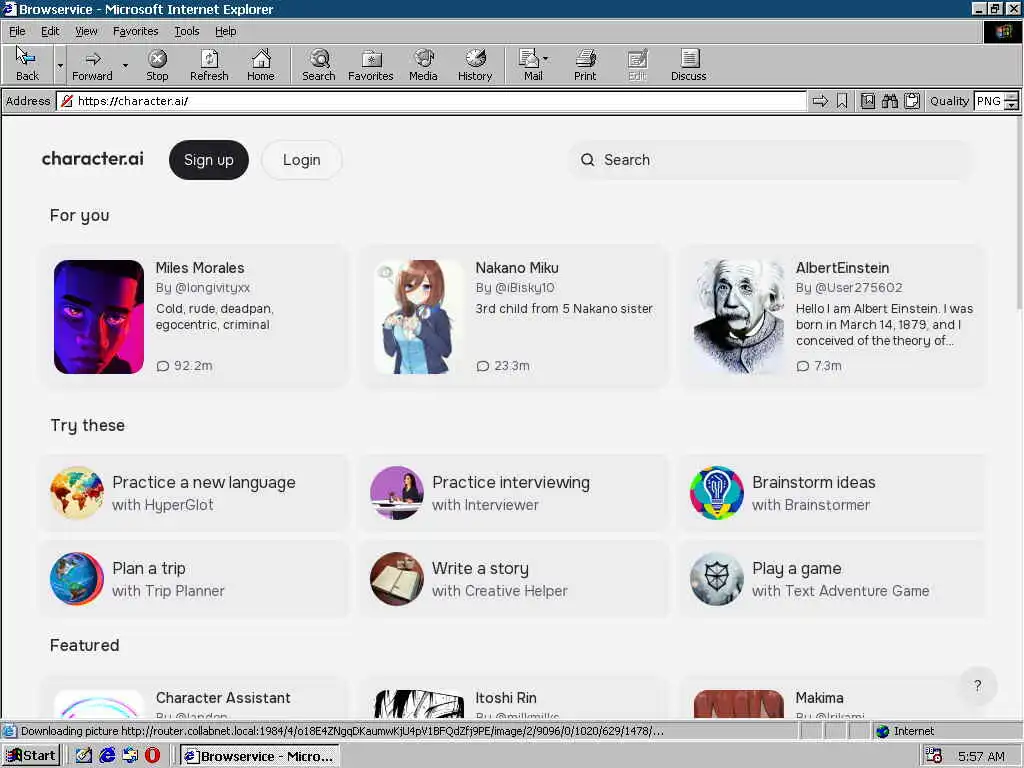Image resolution: width=1024 pixels, height=768 pixels.
Task: Click the Text Adventure Game dice icon
Action: click(x=716, y=579)
